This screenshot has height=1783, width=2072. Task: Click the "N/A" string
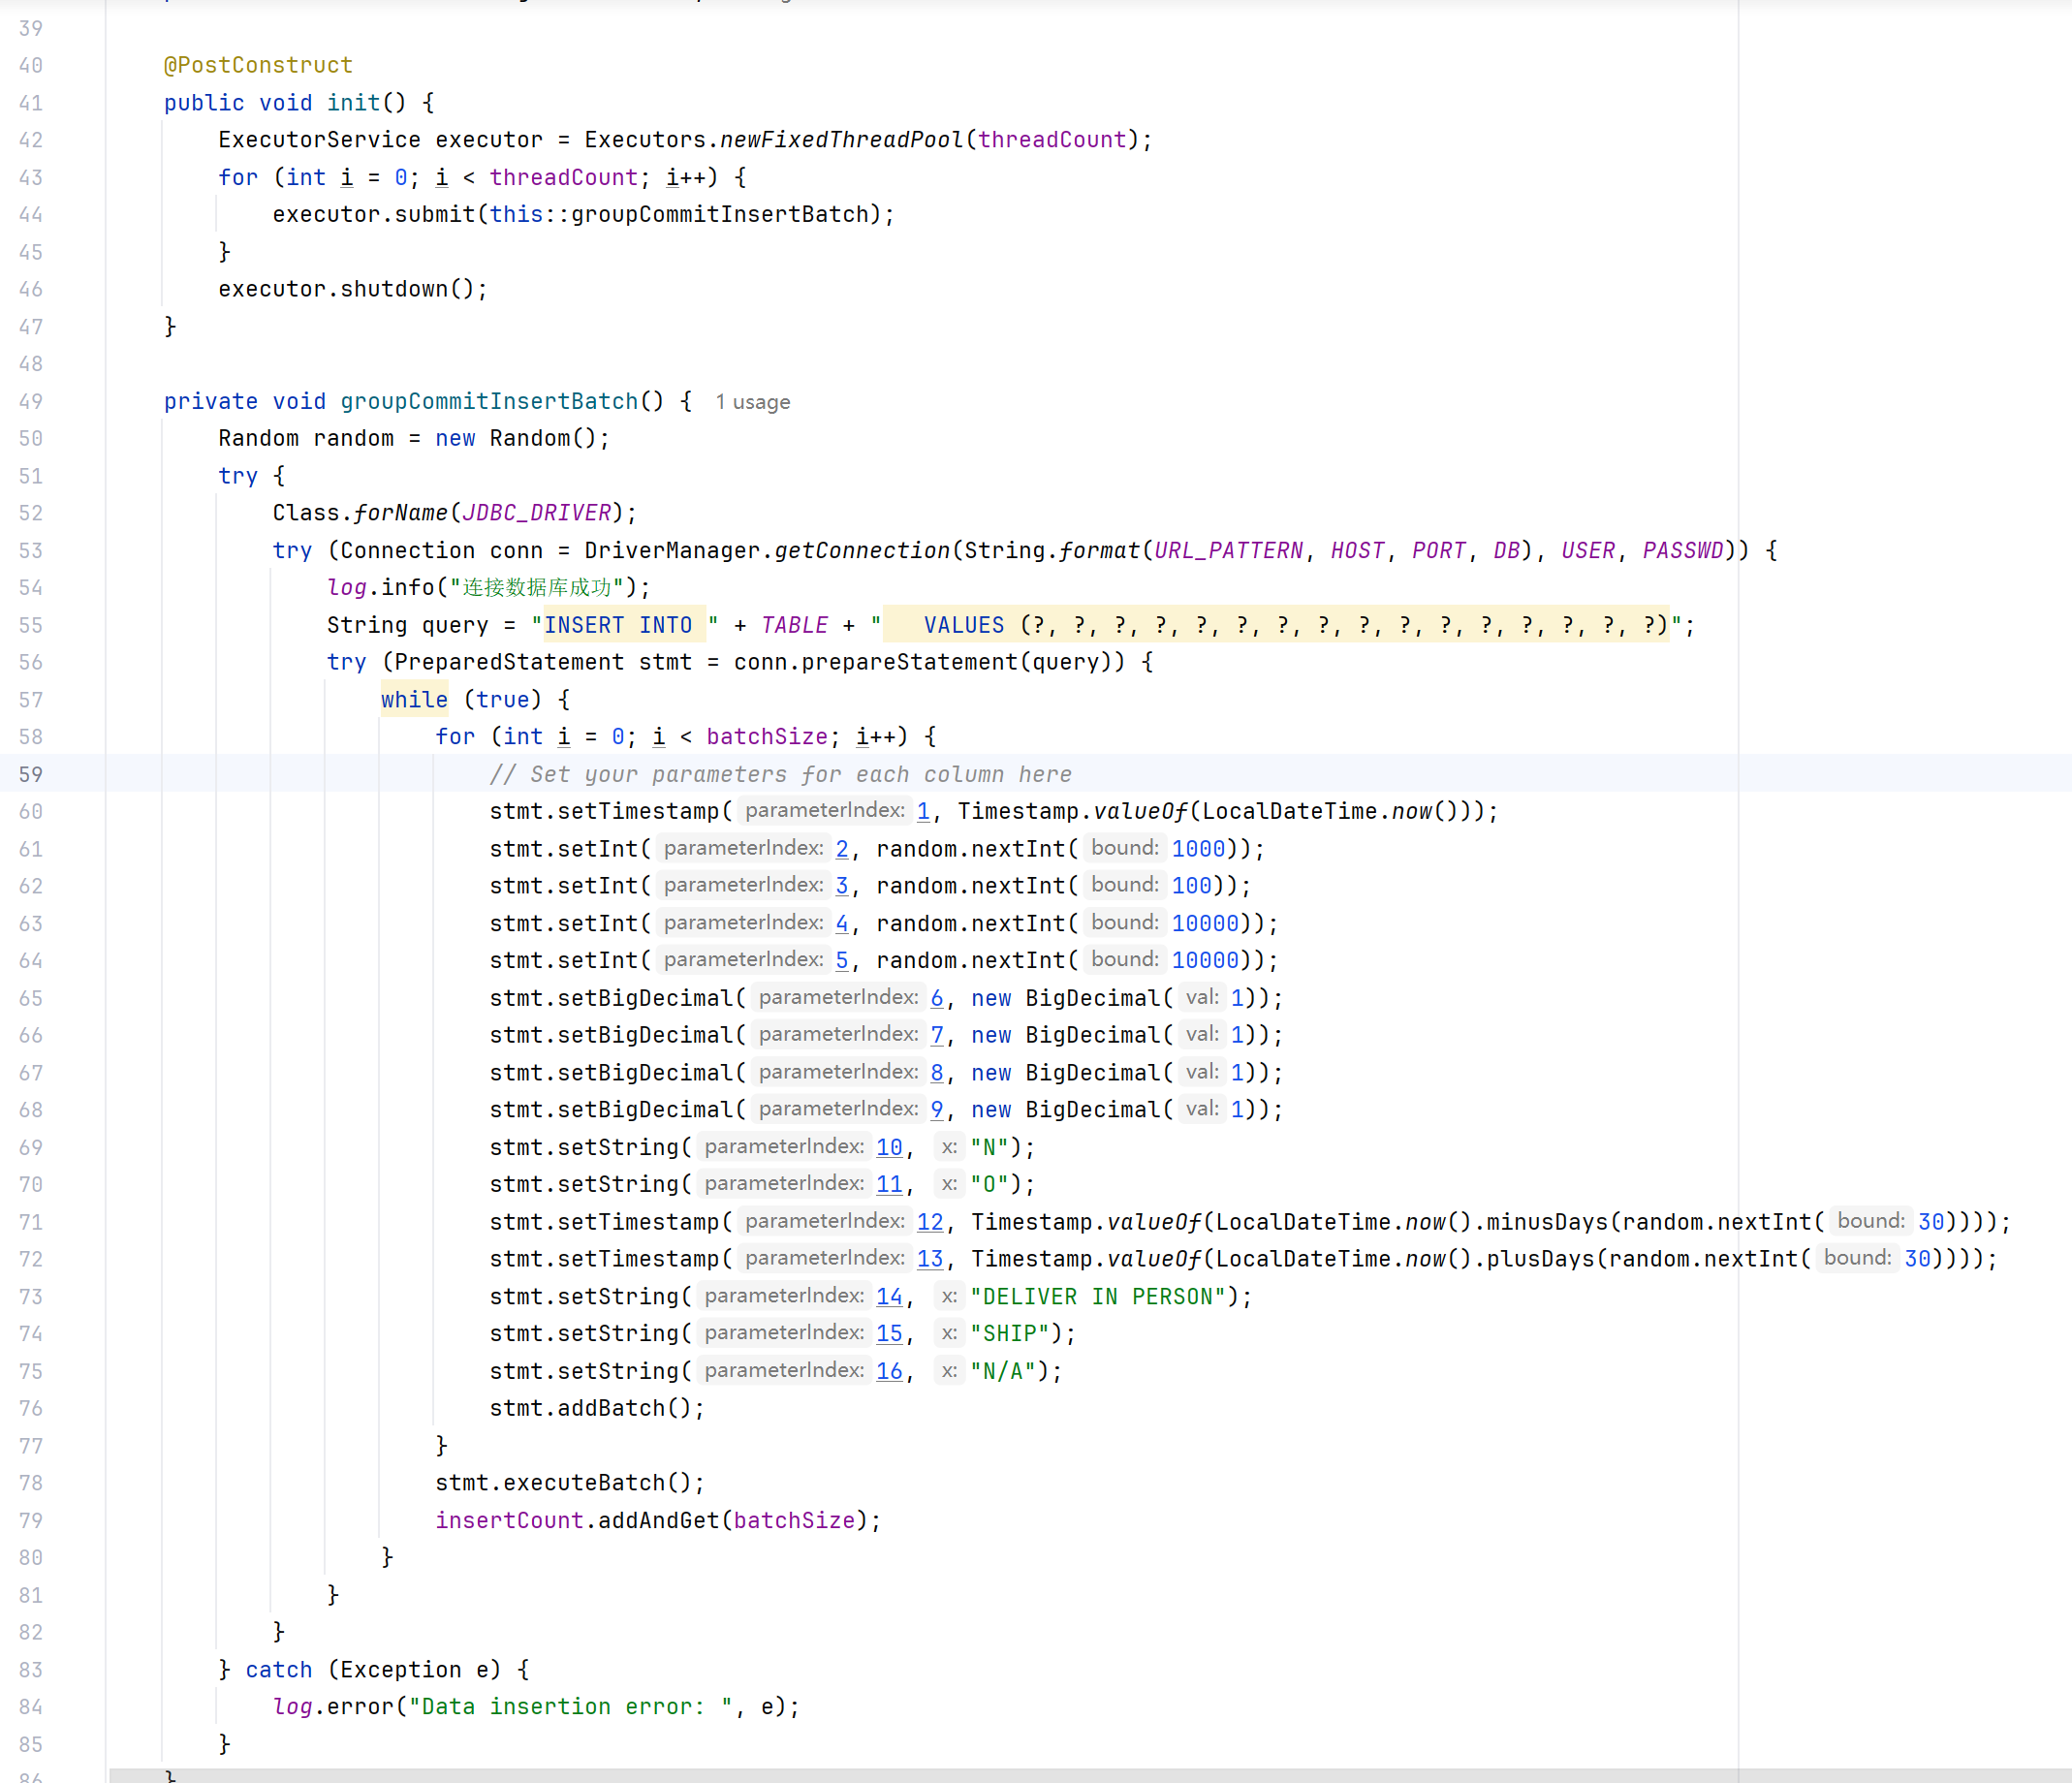click(x=1003, y=1371)
